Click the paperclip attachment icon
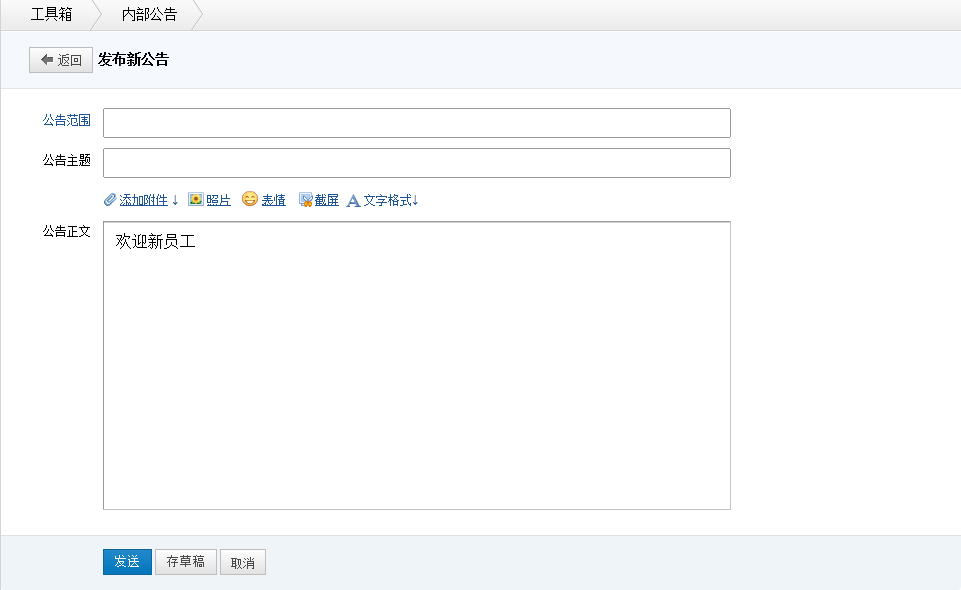Image resolution: width=961 pixels, height=590 pixels. [110, 200]
